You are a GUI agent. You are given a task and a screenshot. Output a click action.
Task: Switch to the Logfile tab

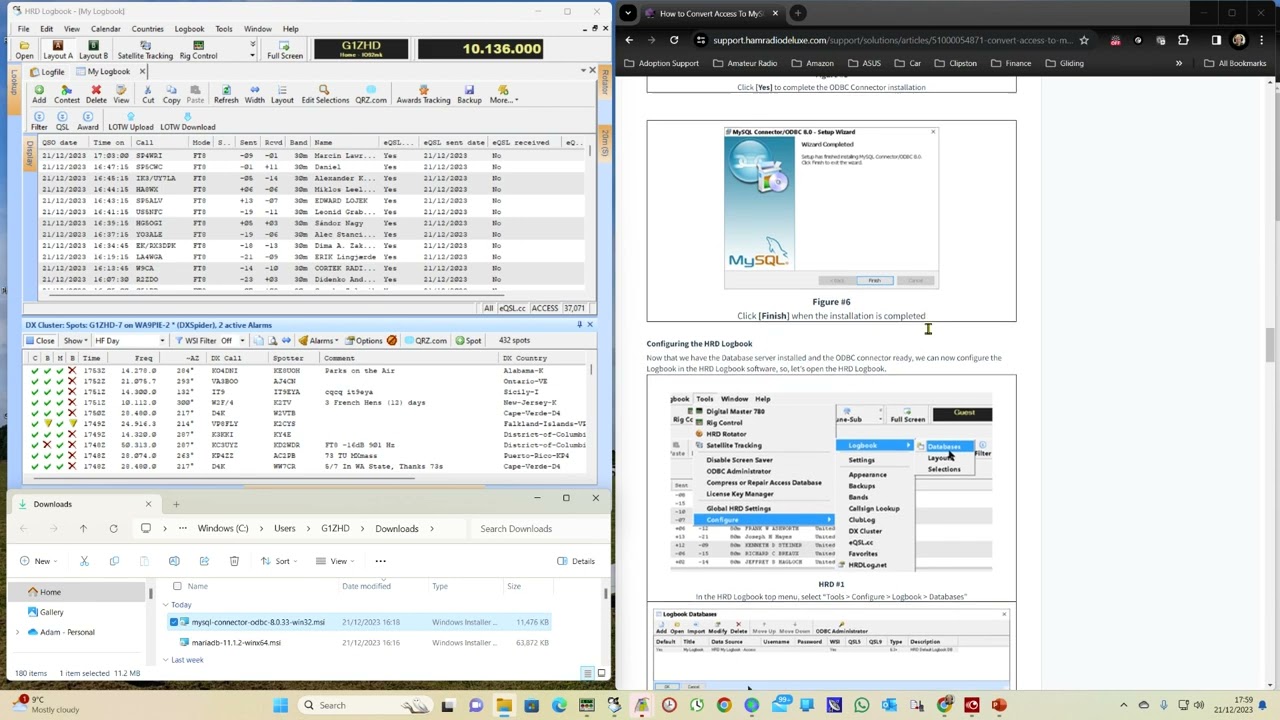point(47,72)
